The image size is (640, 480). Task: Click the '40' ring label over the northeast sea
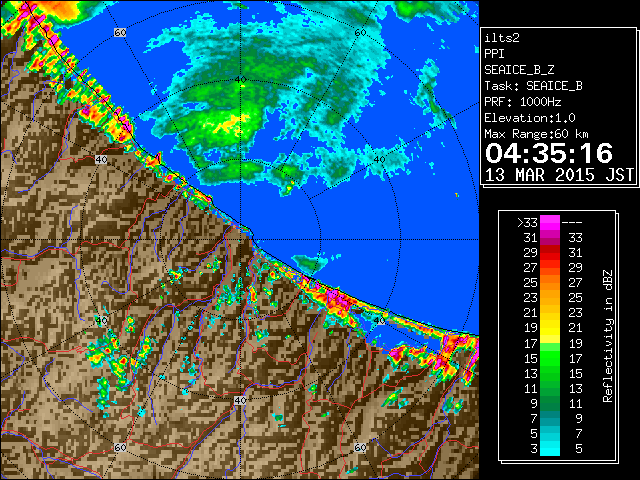[380, 160]
